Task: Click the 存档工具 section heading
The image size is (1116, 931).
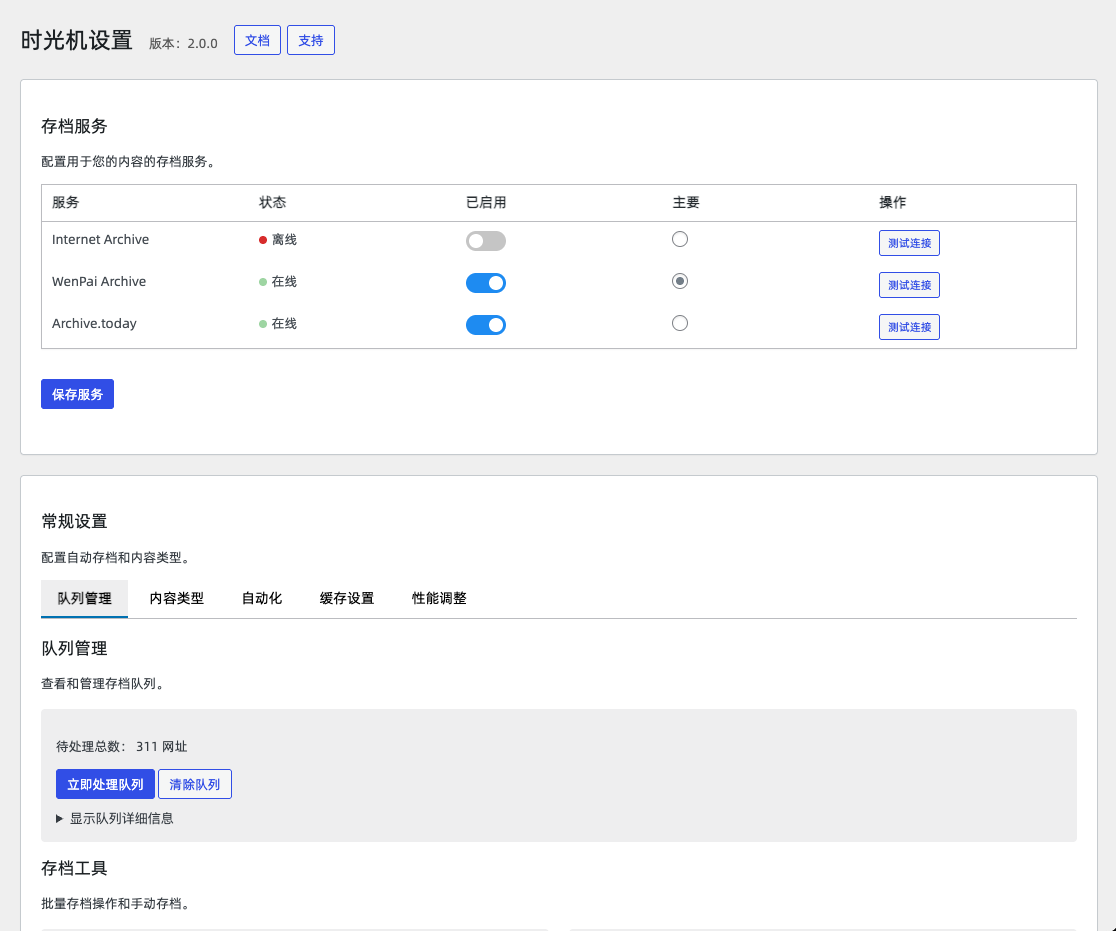Action: coord(74,868)
